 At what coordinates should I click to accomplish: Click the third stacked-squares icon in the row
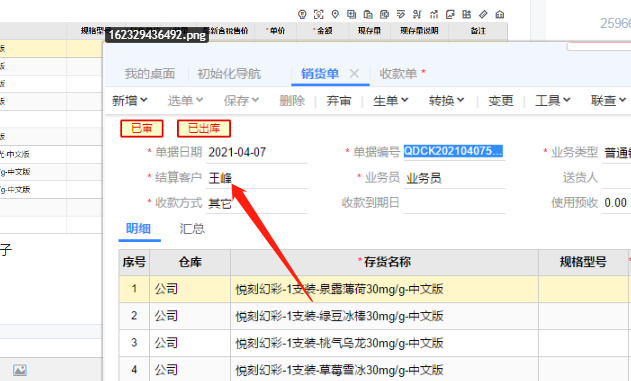point(384,14)
